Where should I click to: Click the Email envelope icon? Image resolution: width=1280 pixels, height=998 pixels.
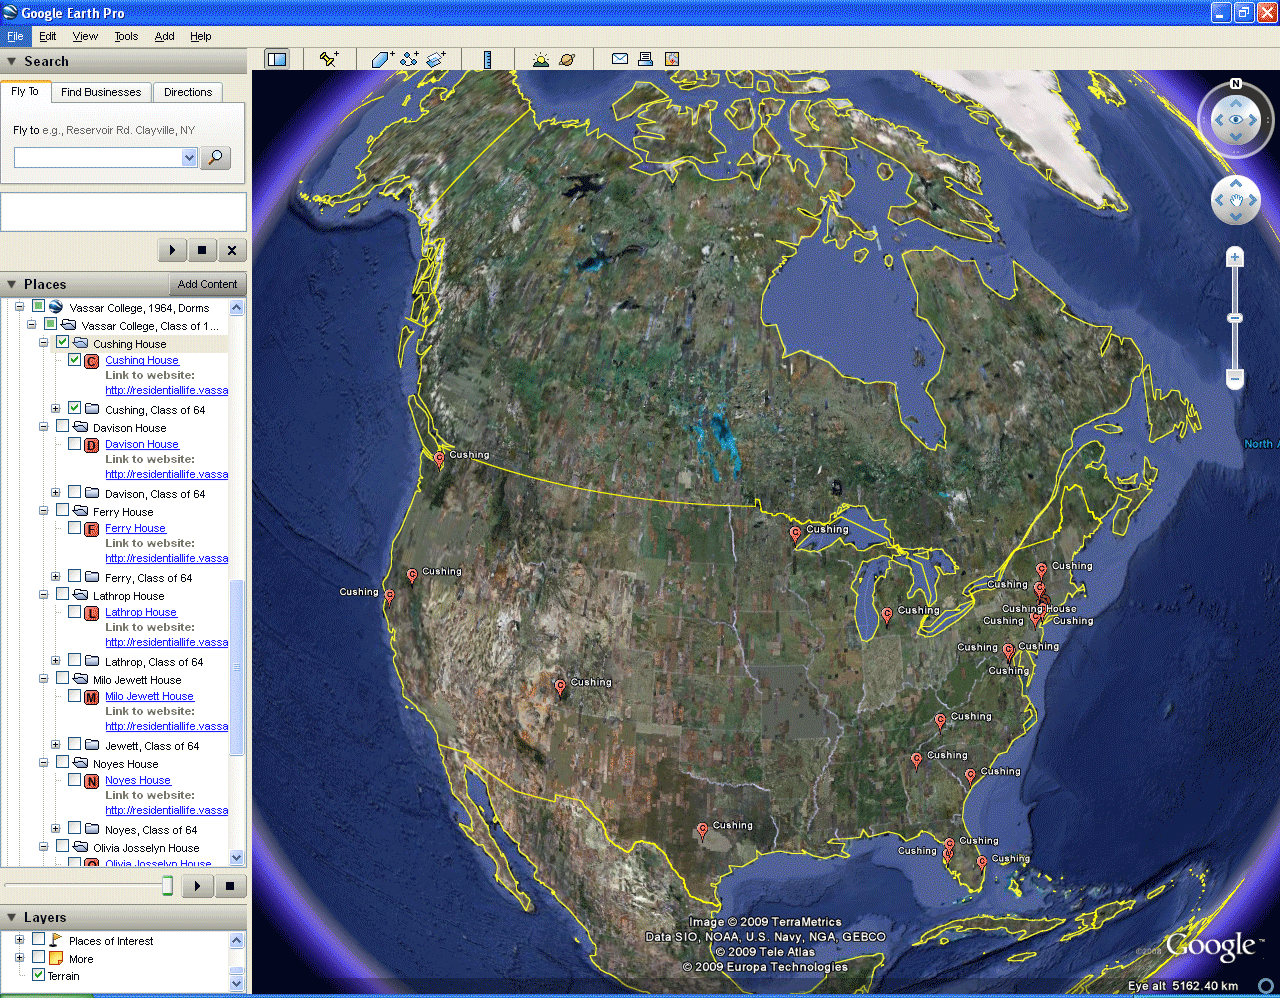click(620, 60)
